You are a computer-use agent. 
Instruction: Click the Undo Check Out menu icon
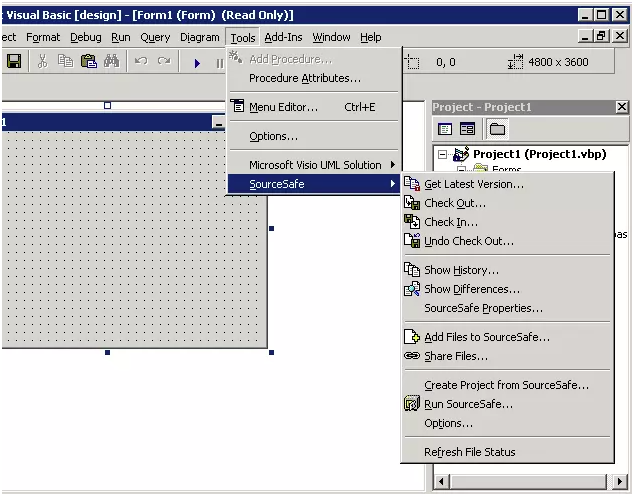412,241
